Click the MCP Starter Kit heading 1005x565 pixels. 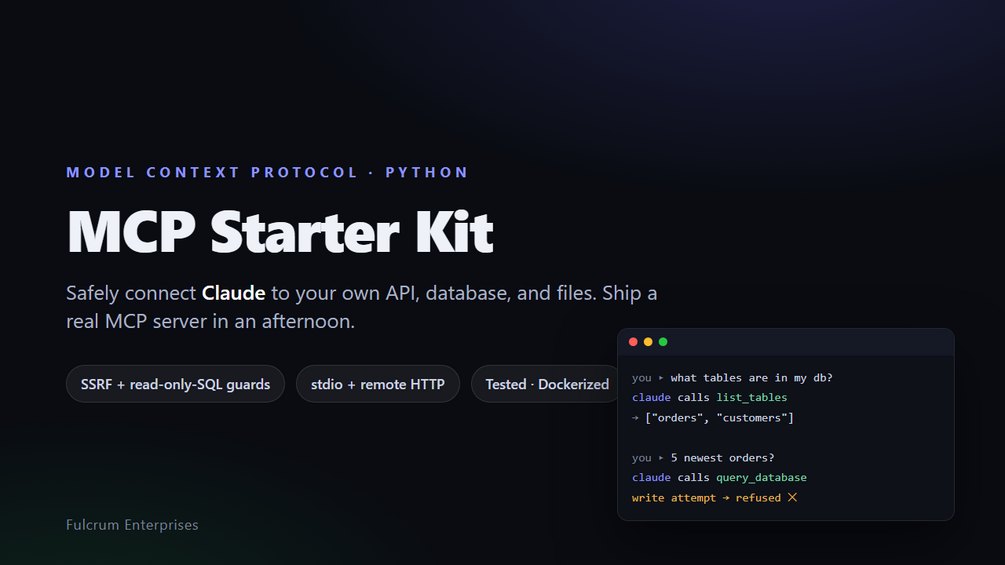(280, 232)
